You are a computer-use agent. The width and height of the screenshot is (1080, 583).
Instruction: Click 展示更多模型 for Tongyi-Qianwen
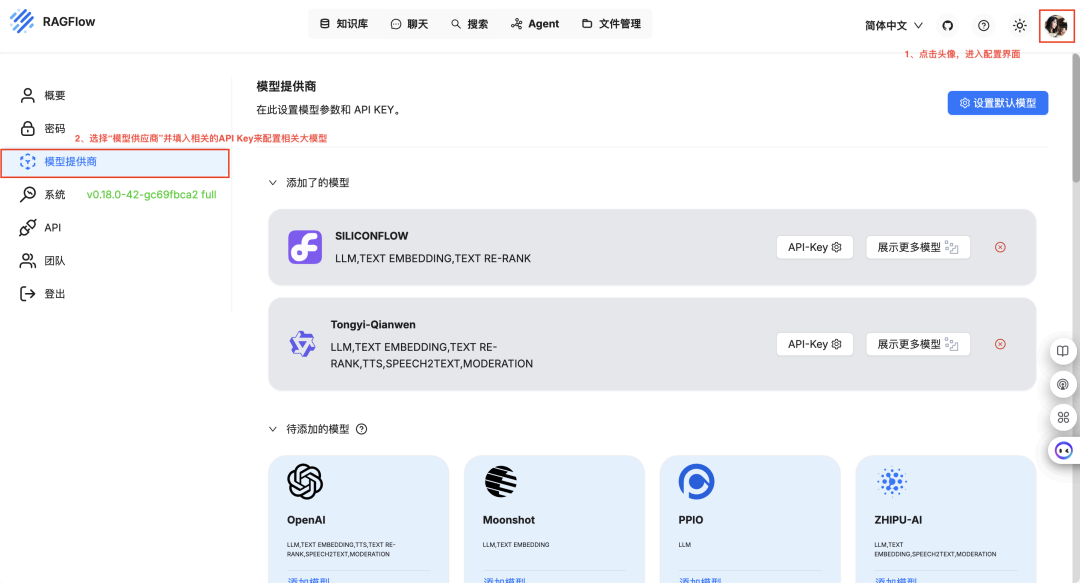point(918,344)
